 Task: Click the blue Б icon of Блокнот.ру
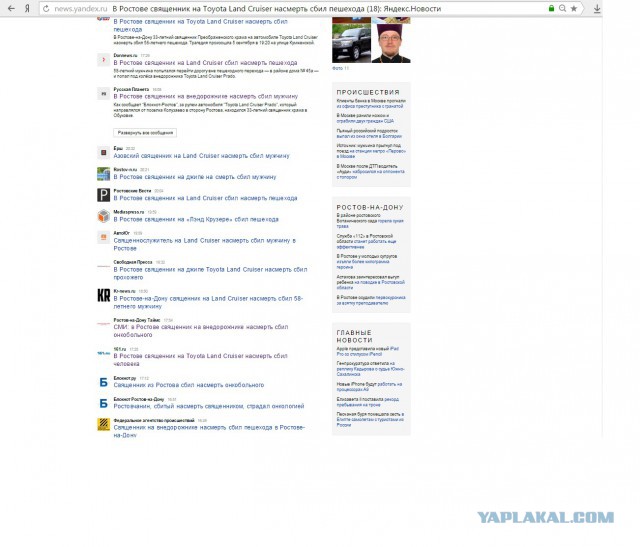click(x=103, y=382)
